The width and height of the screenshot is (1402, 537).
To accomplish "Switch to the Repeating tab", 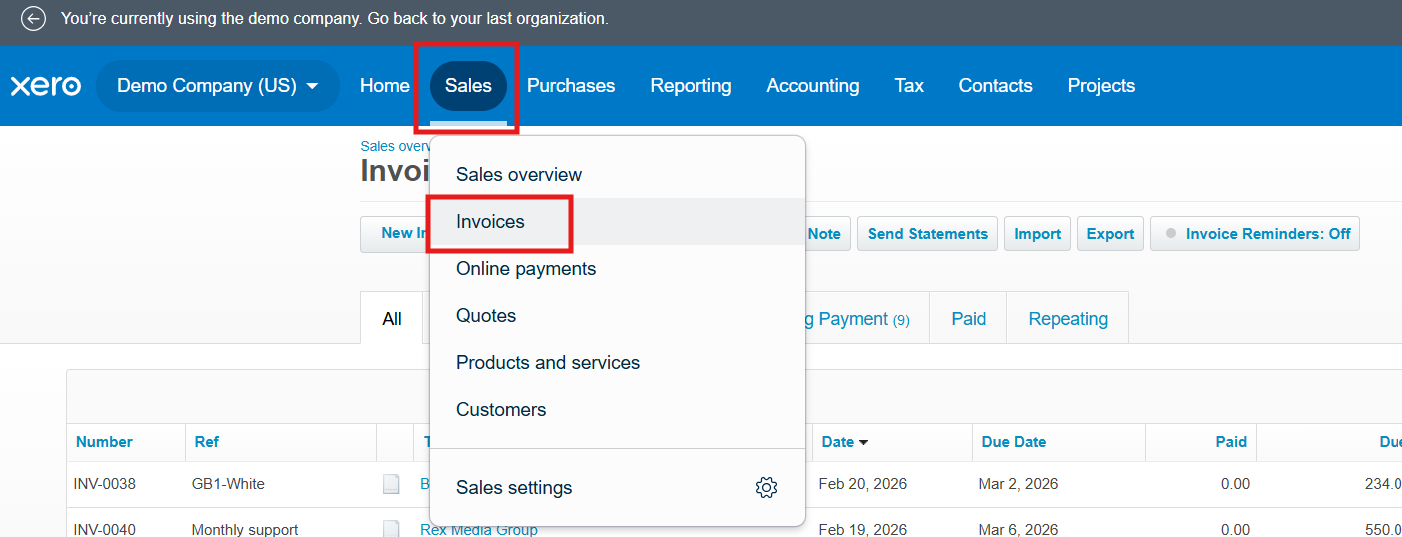I will click(1068, 318).
